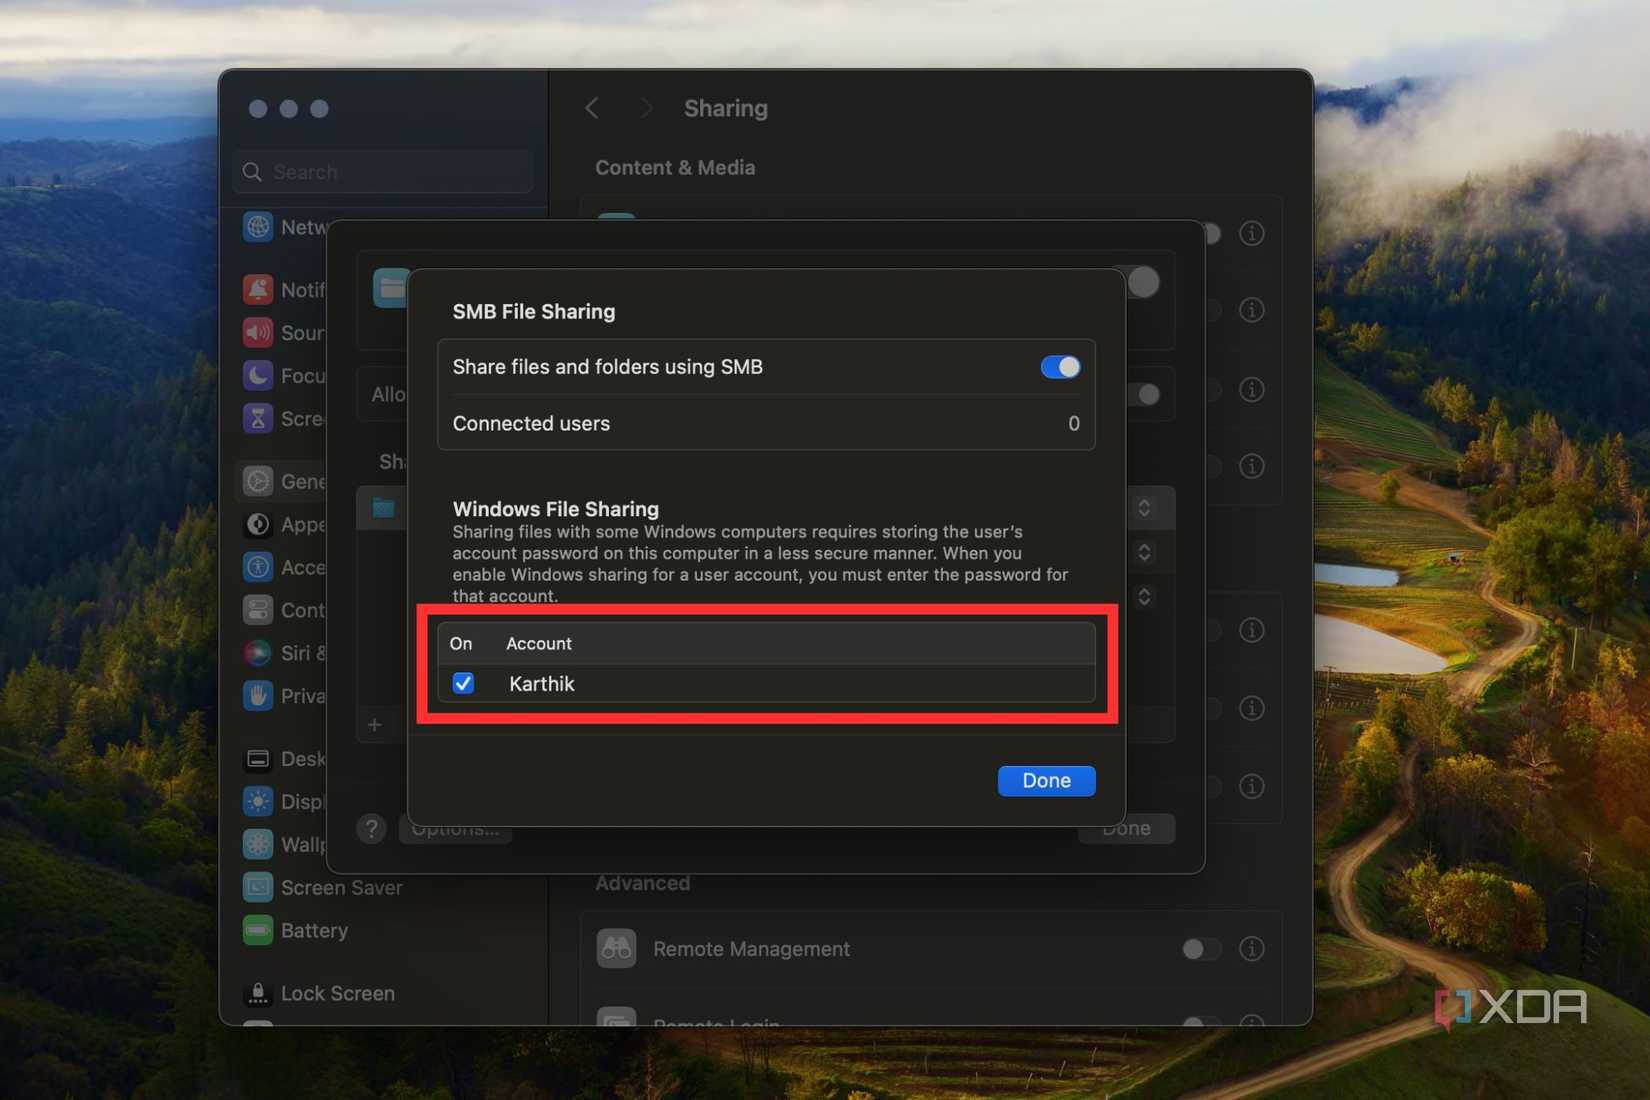Open Screen Saver settings
Viewport: 1650px width, 1100px height.
323,887
